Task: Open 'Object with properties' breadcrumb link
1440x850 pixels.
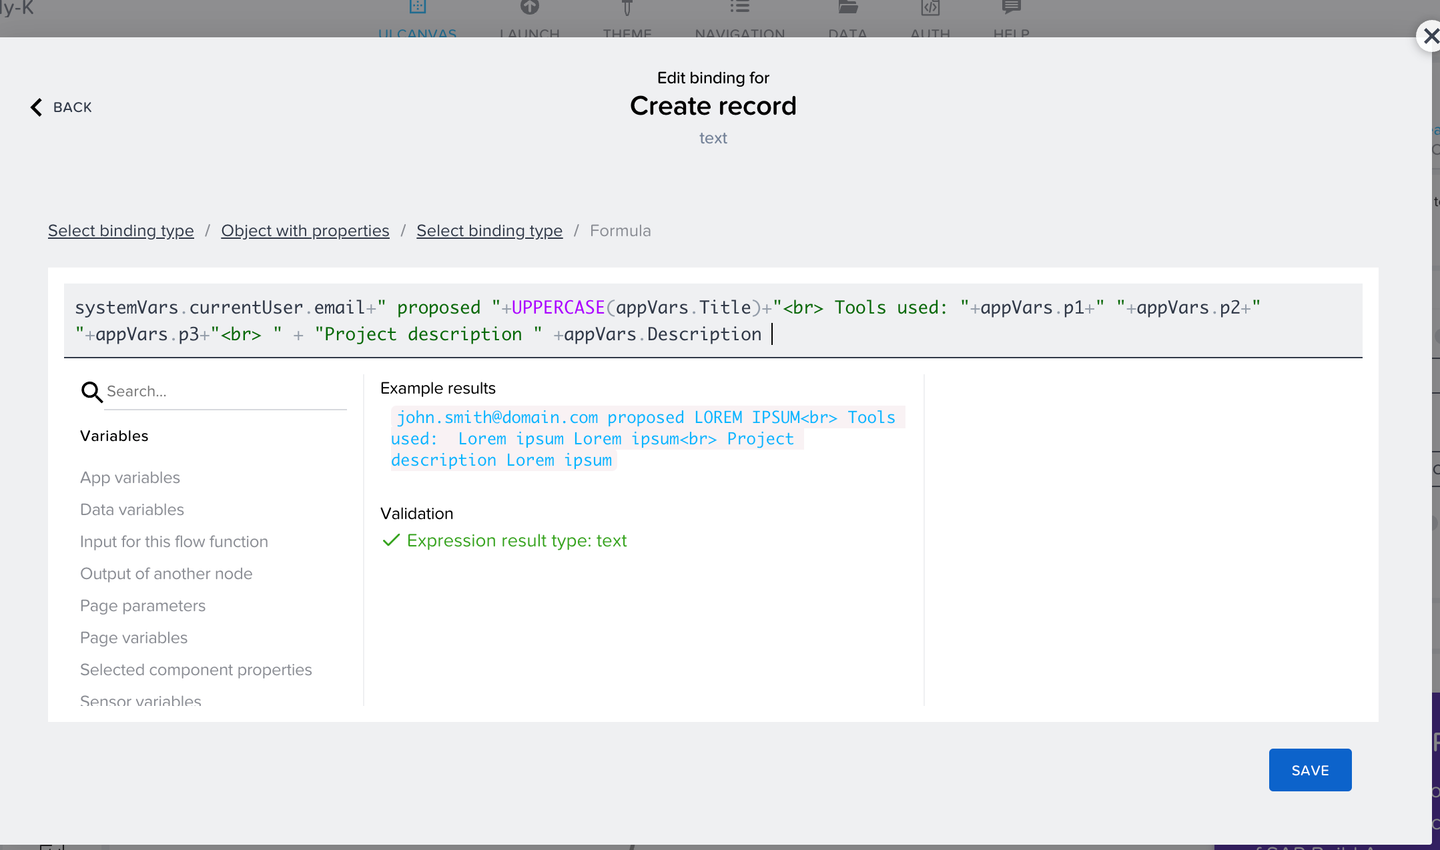Action: [305, 231]
